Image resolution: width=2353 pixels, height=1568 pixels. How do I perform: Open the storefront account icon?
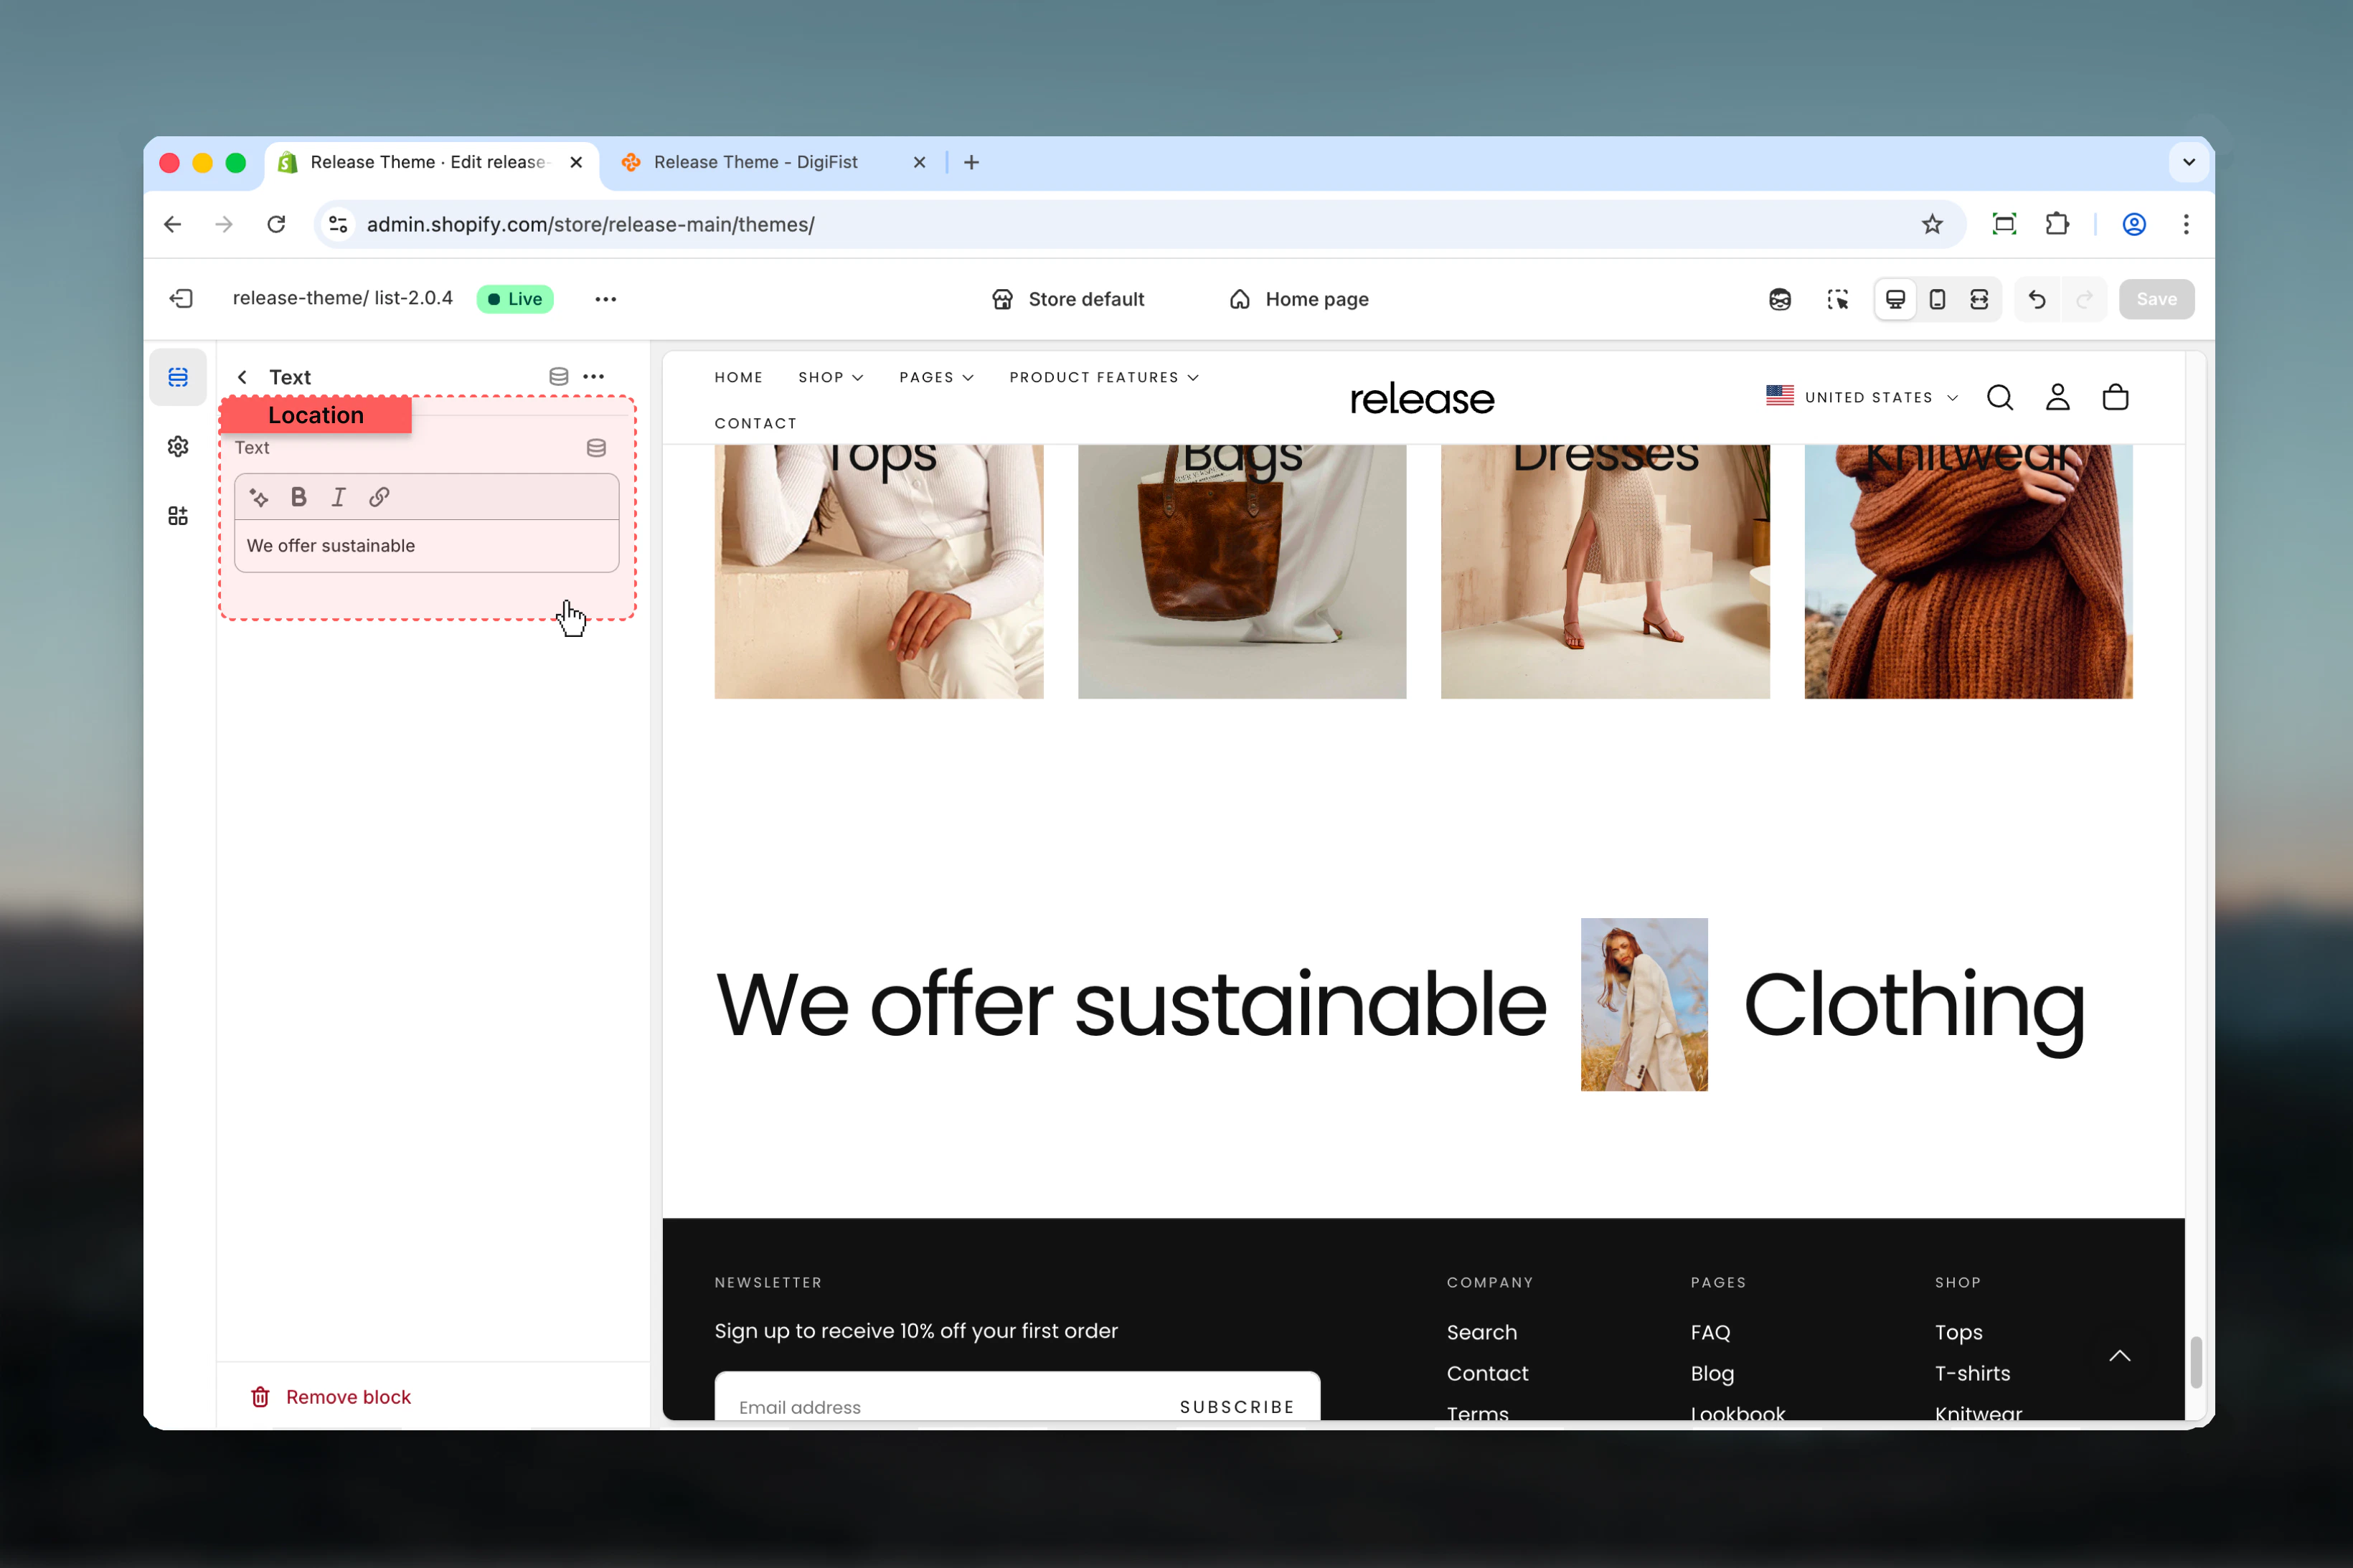click(2057, 397)
